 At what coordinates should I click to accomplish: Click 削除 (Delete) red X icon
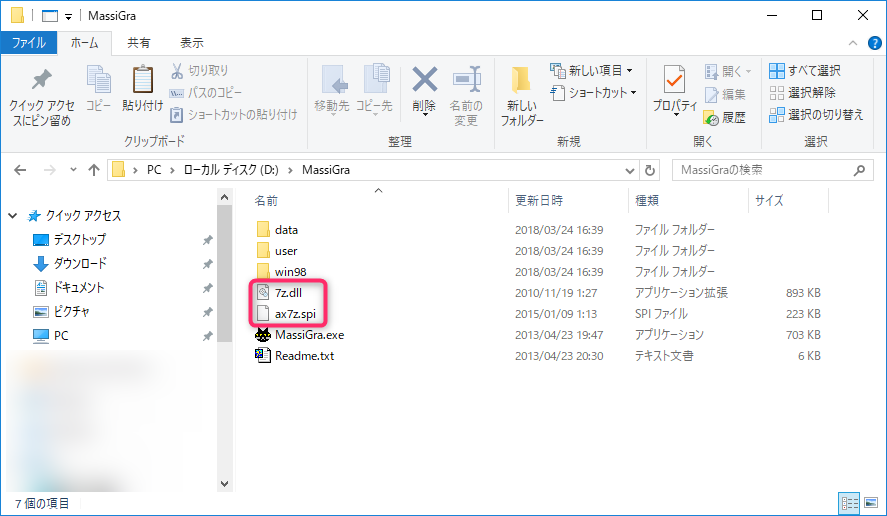(424, 79)
